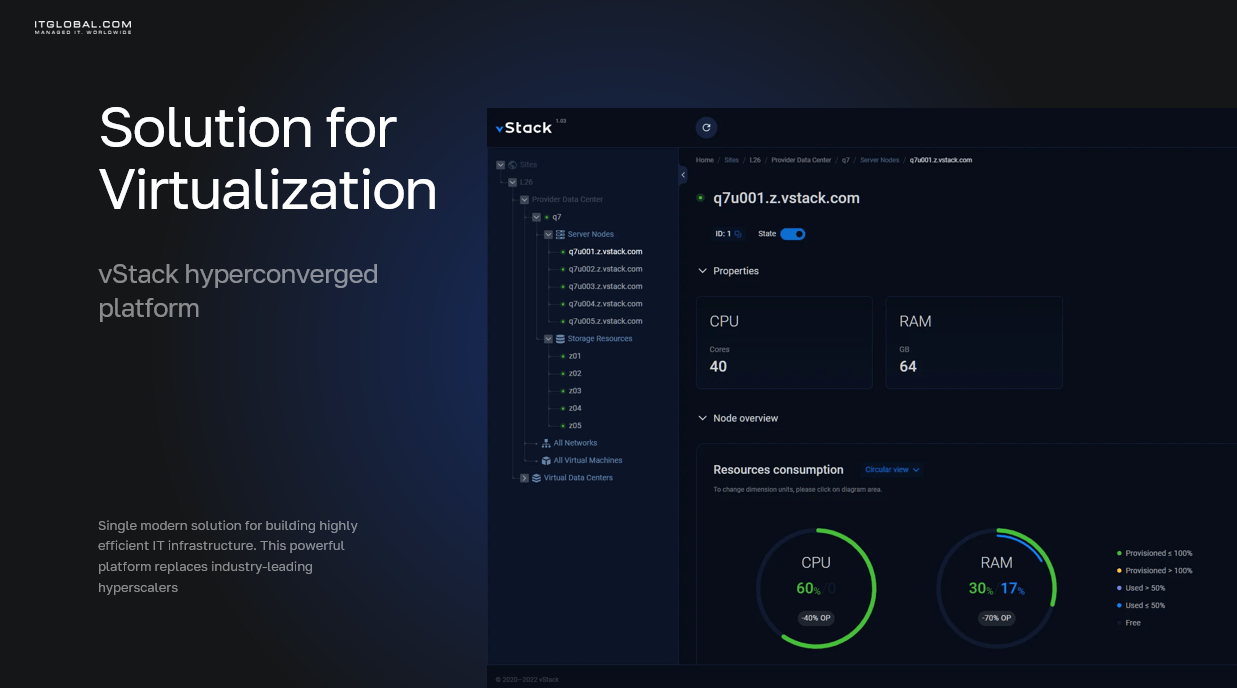Collapse the Provider Data Center node
Viewport: 1237px width, 688px height.
pyautogui.click(x=524, y=200)
